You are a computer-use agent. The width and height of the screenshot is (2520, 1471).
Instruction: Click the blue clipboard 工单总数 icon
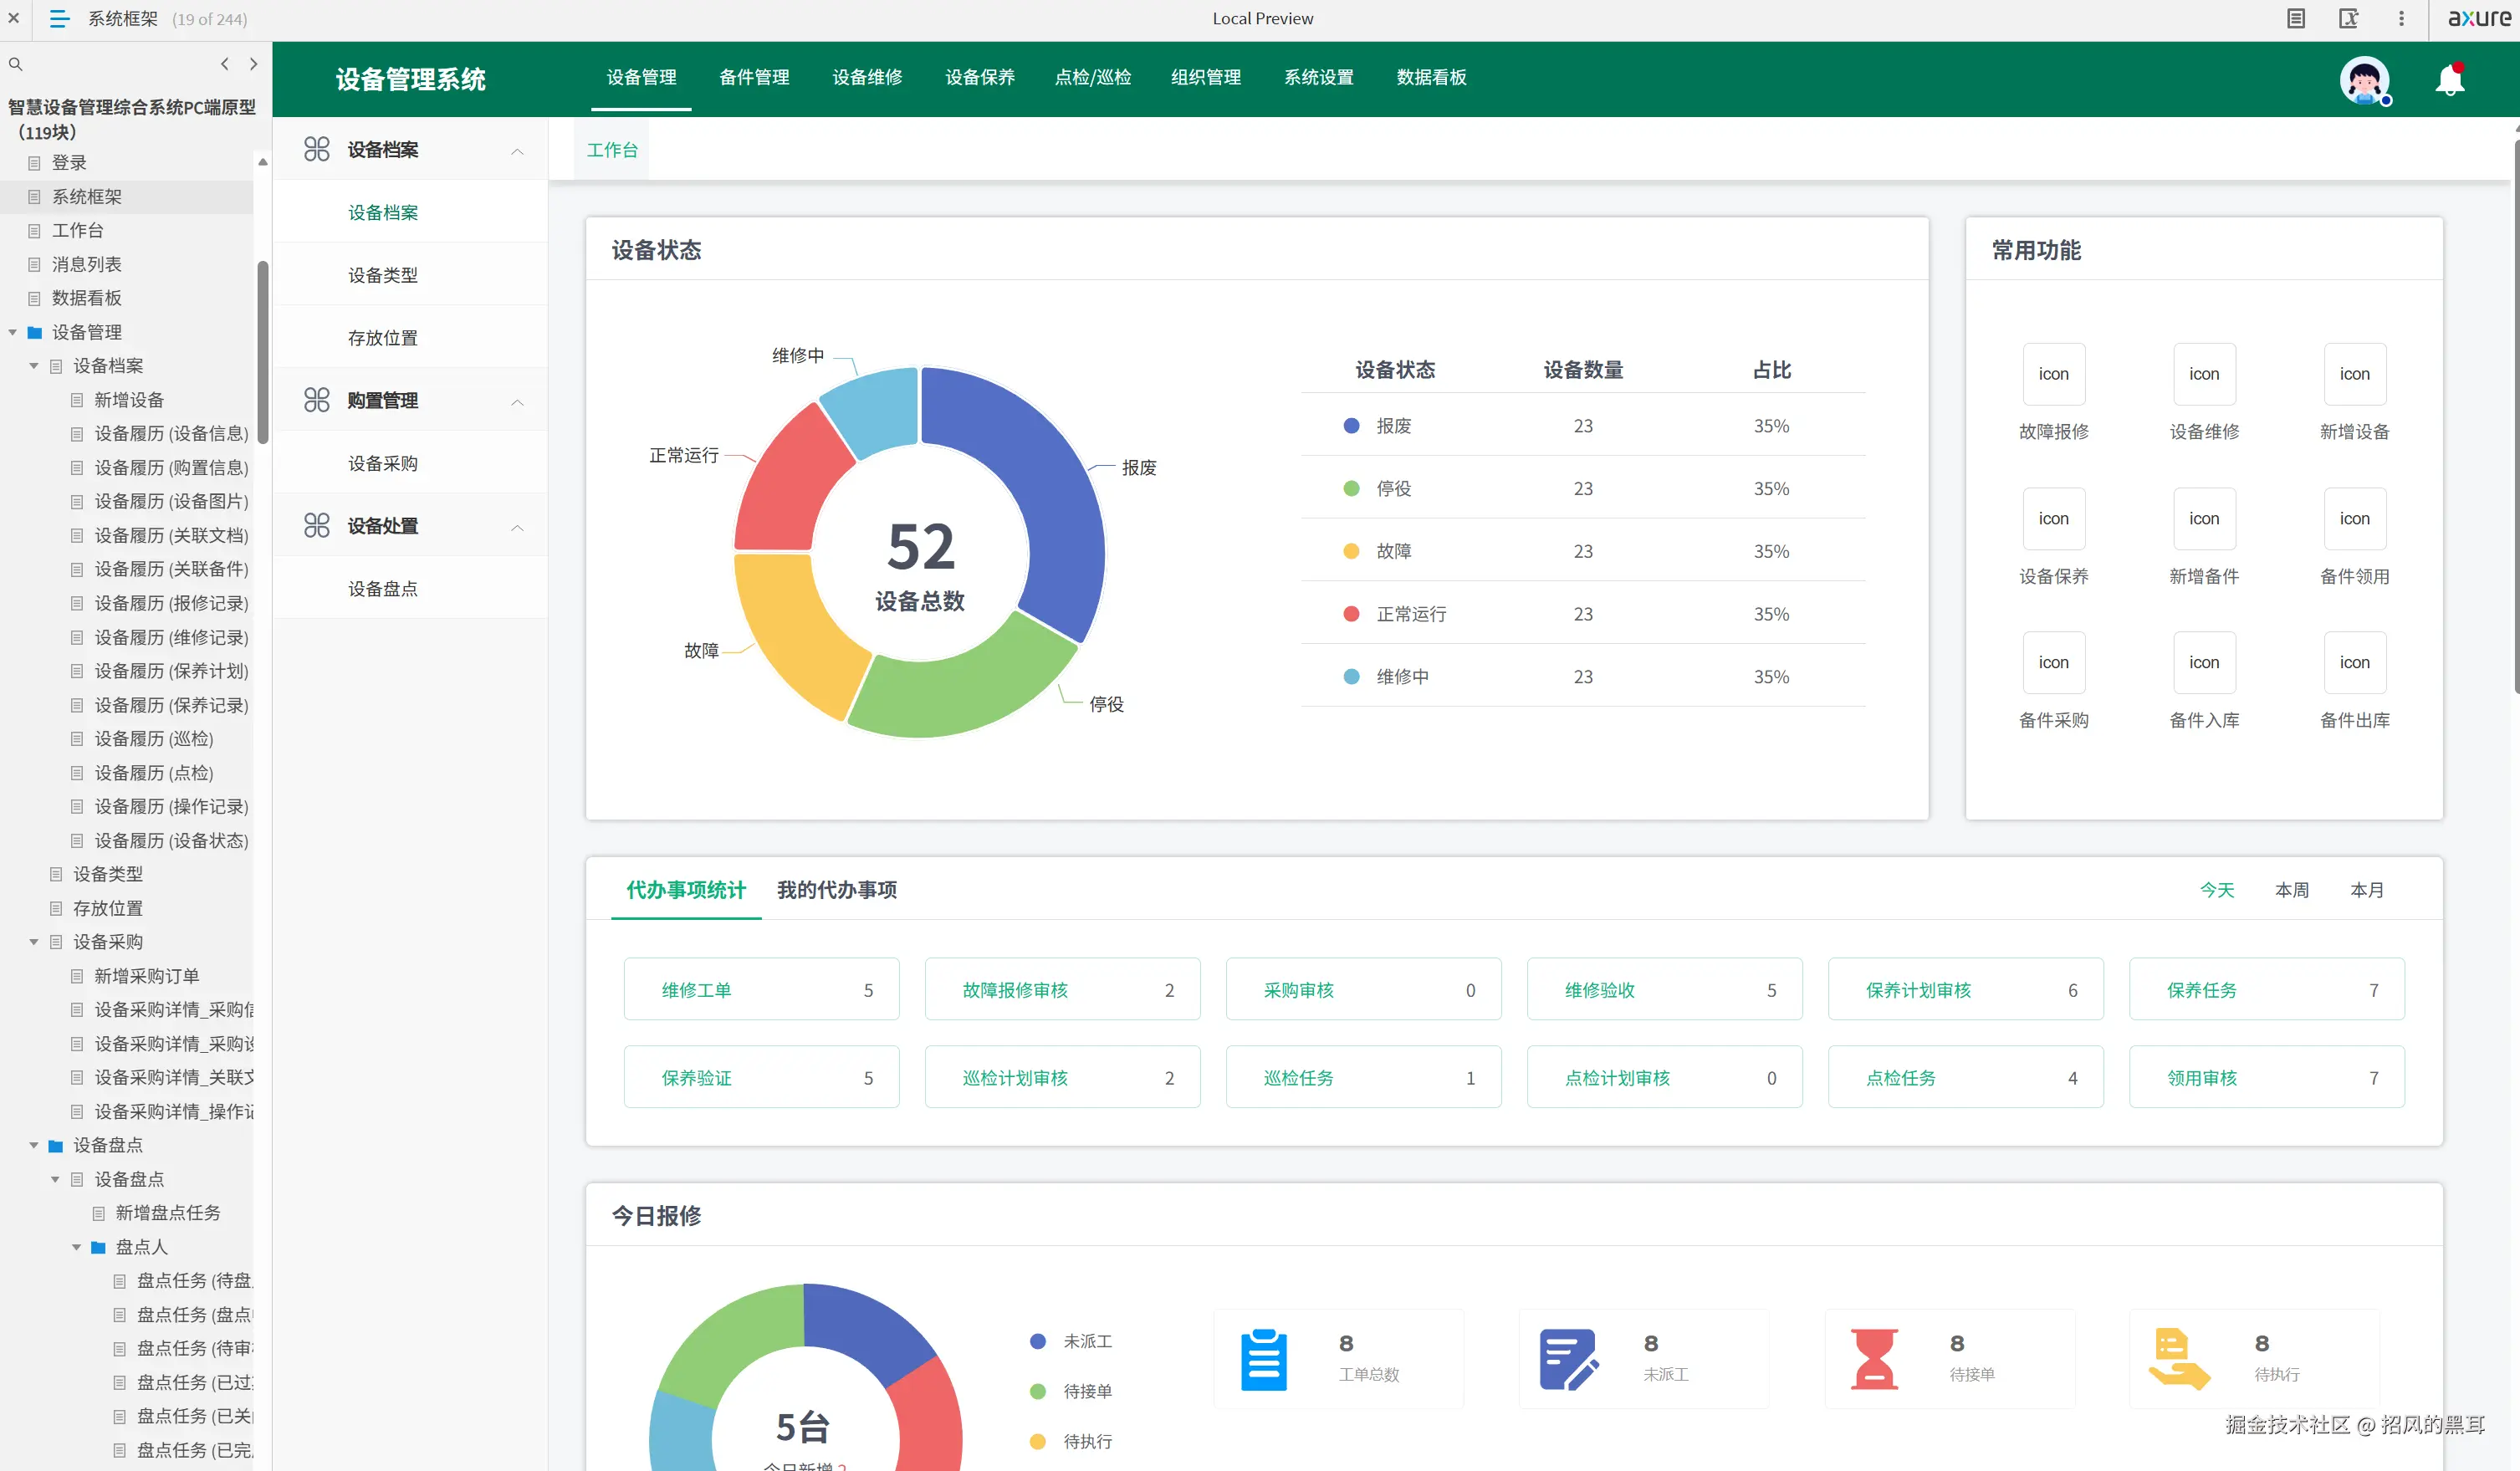pyautogui.click(x=1263, y=1359)
